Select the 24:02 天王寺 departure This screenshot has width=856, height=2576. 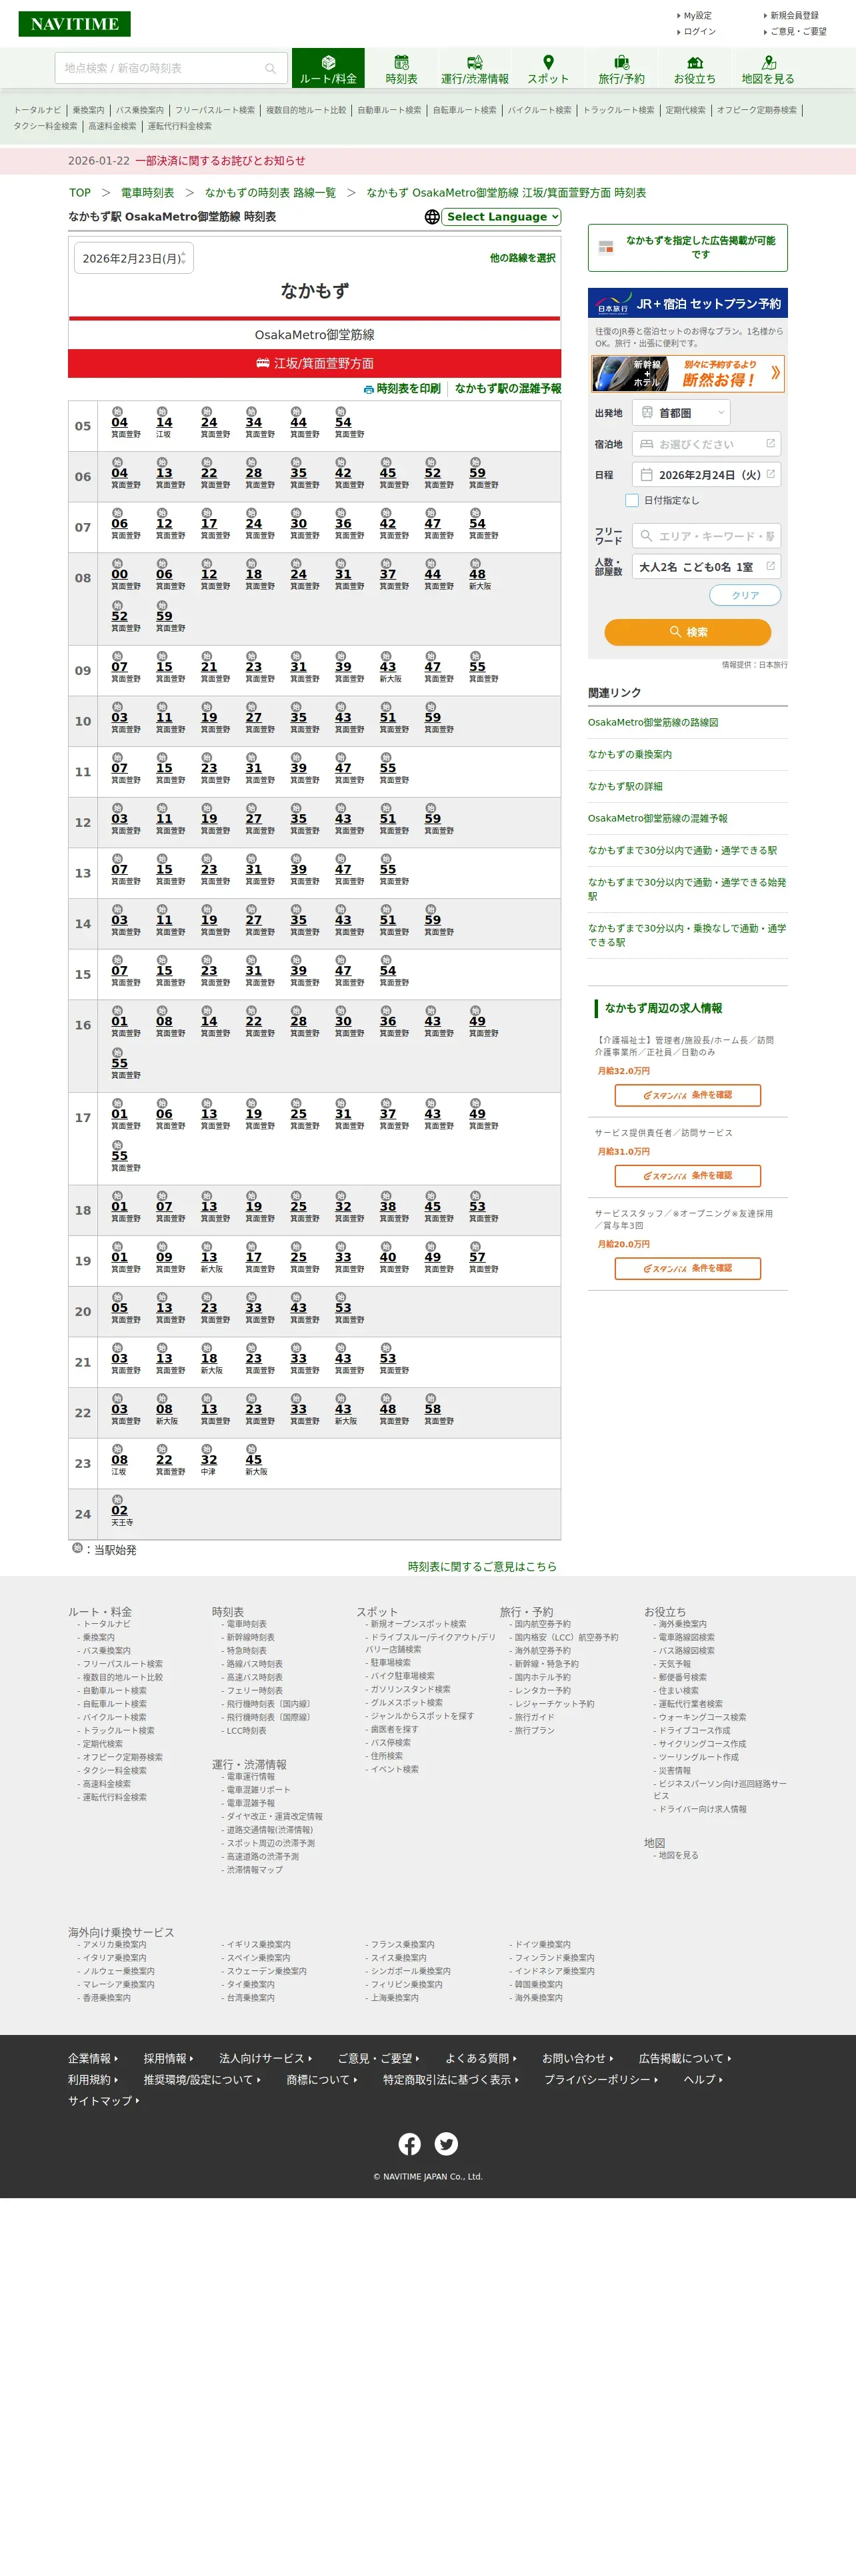(121, 1511)
